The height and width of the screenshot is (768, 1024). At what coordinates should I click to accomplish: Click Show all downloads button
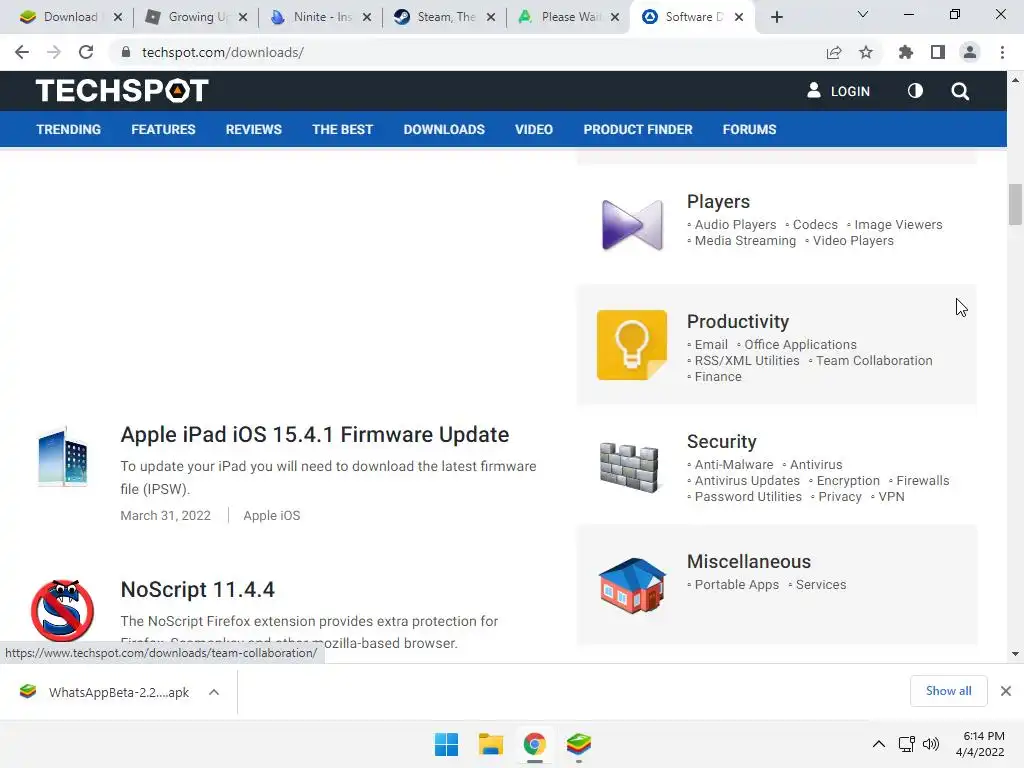pyautogui.click(x=948, y=691)
